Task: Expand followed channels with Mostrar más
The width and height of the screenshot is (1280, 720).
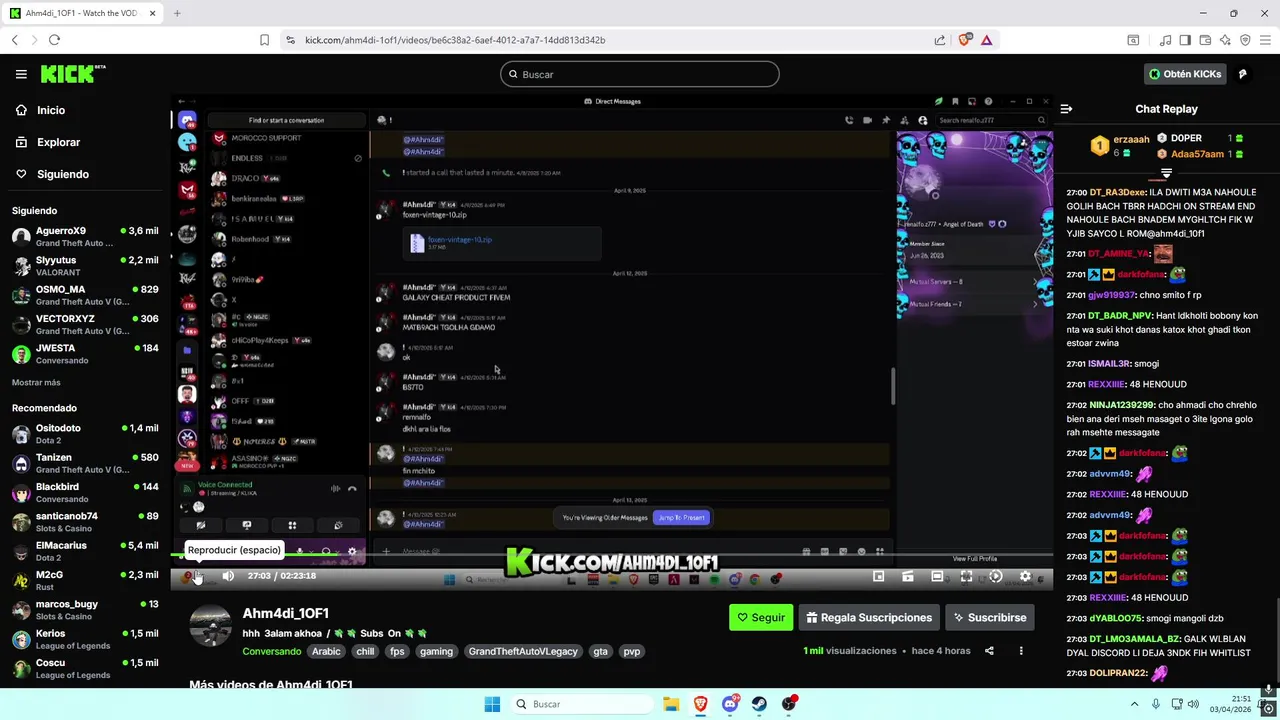Action: (36, 382)
